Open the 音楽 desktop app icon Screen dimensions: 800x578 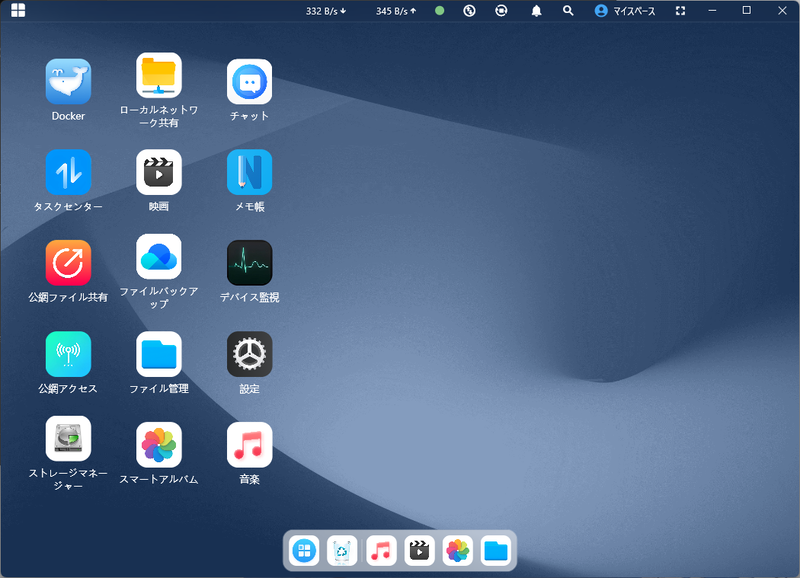(249, 445)
